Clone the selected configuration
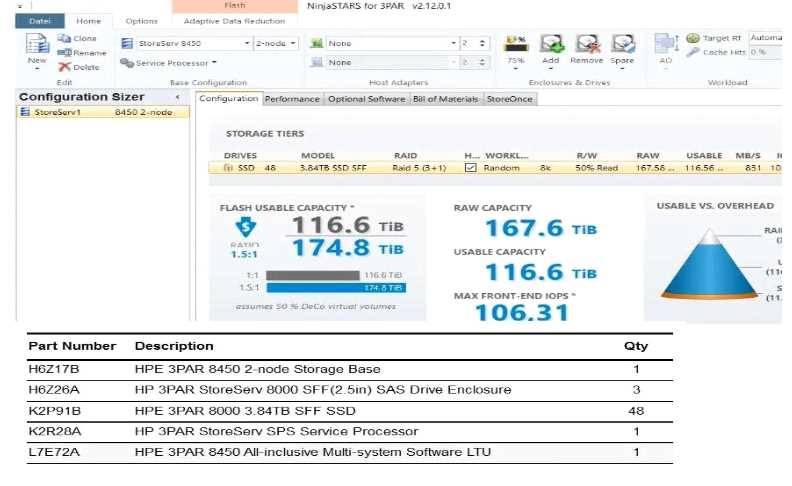792x486 pixels. click(x=81, y=39)
